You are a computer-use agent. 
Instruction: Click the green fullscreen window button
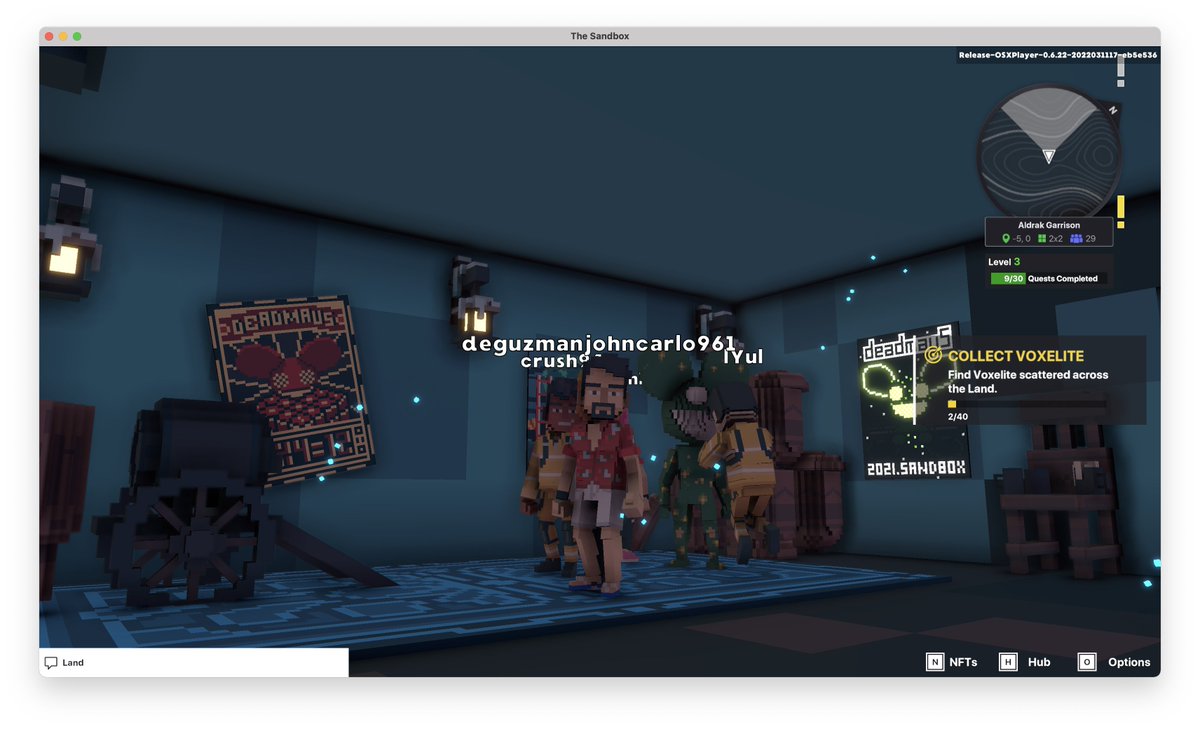[x=77, y=36]
